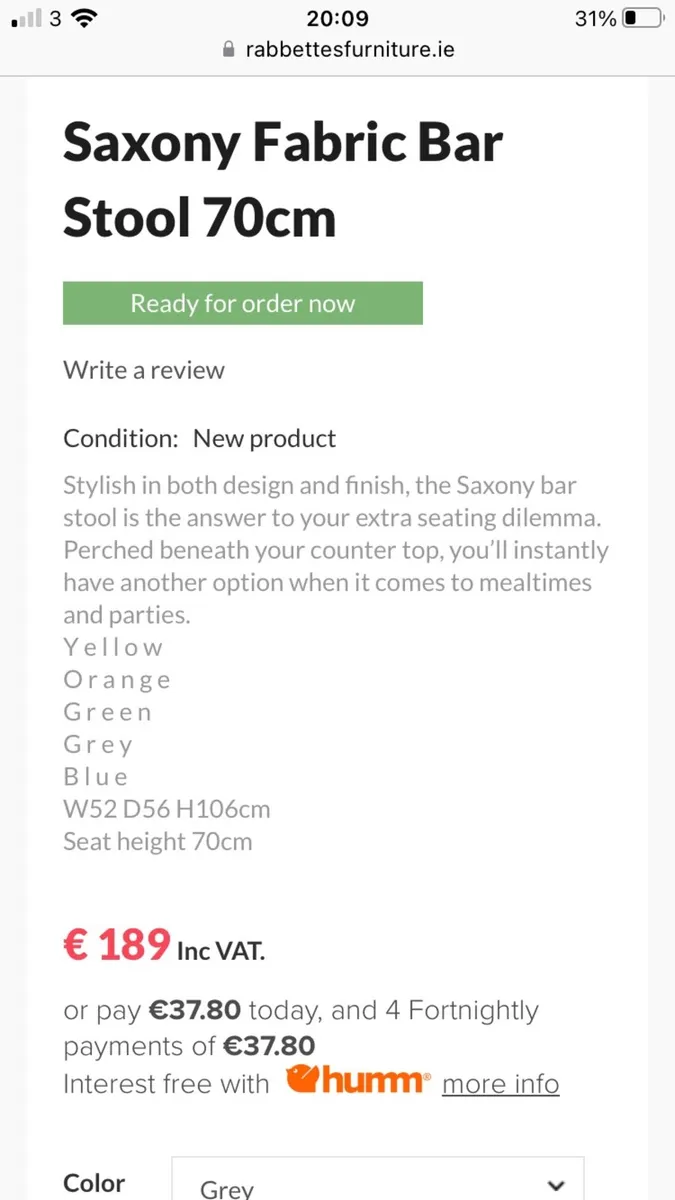Tap the 31% battery percentage indicator

click(x=597, y=17)
